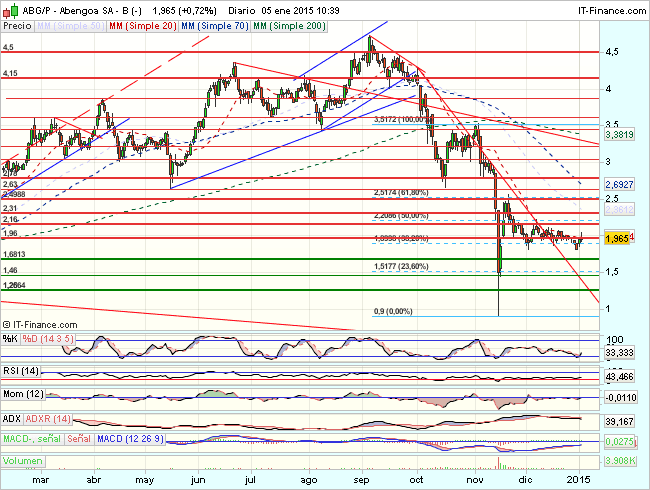Click the RSI (14) indicator label
650x490 pixels.
point(21,371)
